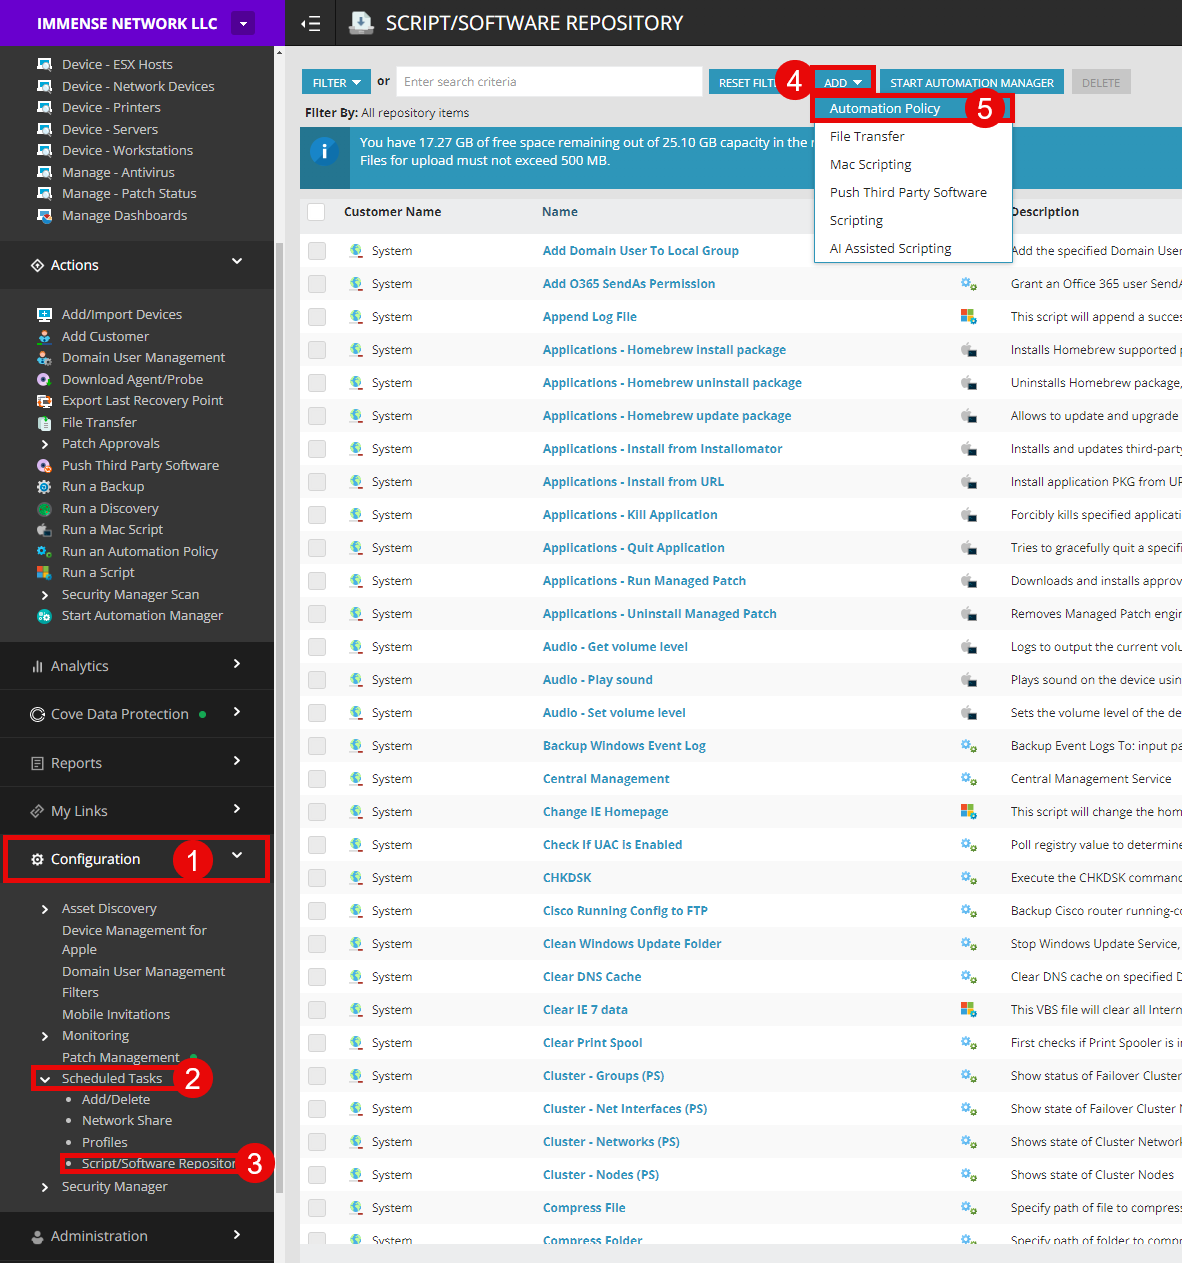Open the FILTER dropdown

pos(336,83)
